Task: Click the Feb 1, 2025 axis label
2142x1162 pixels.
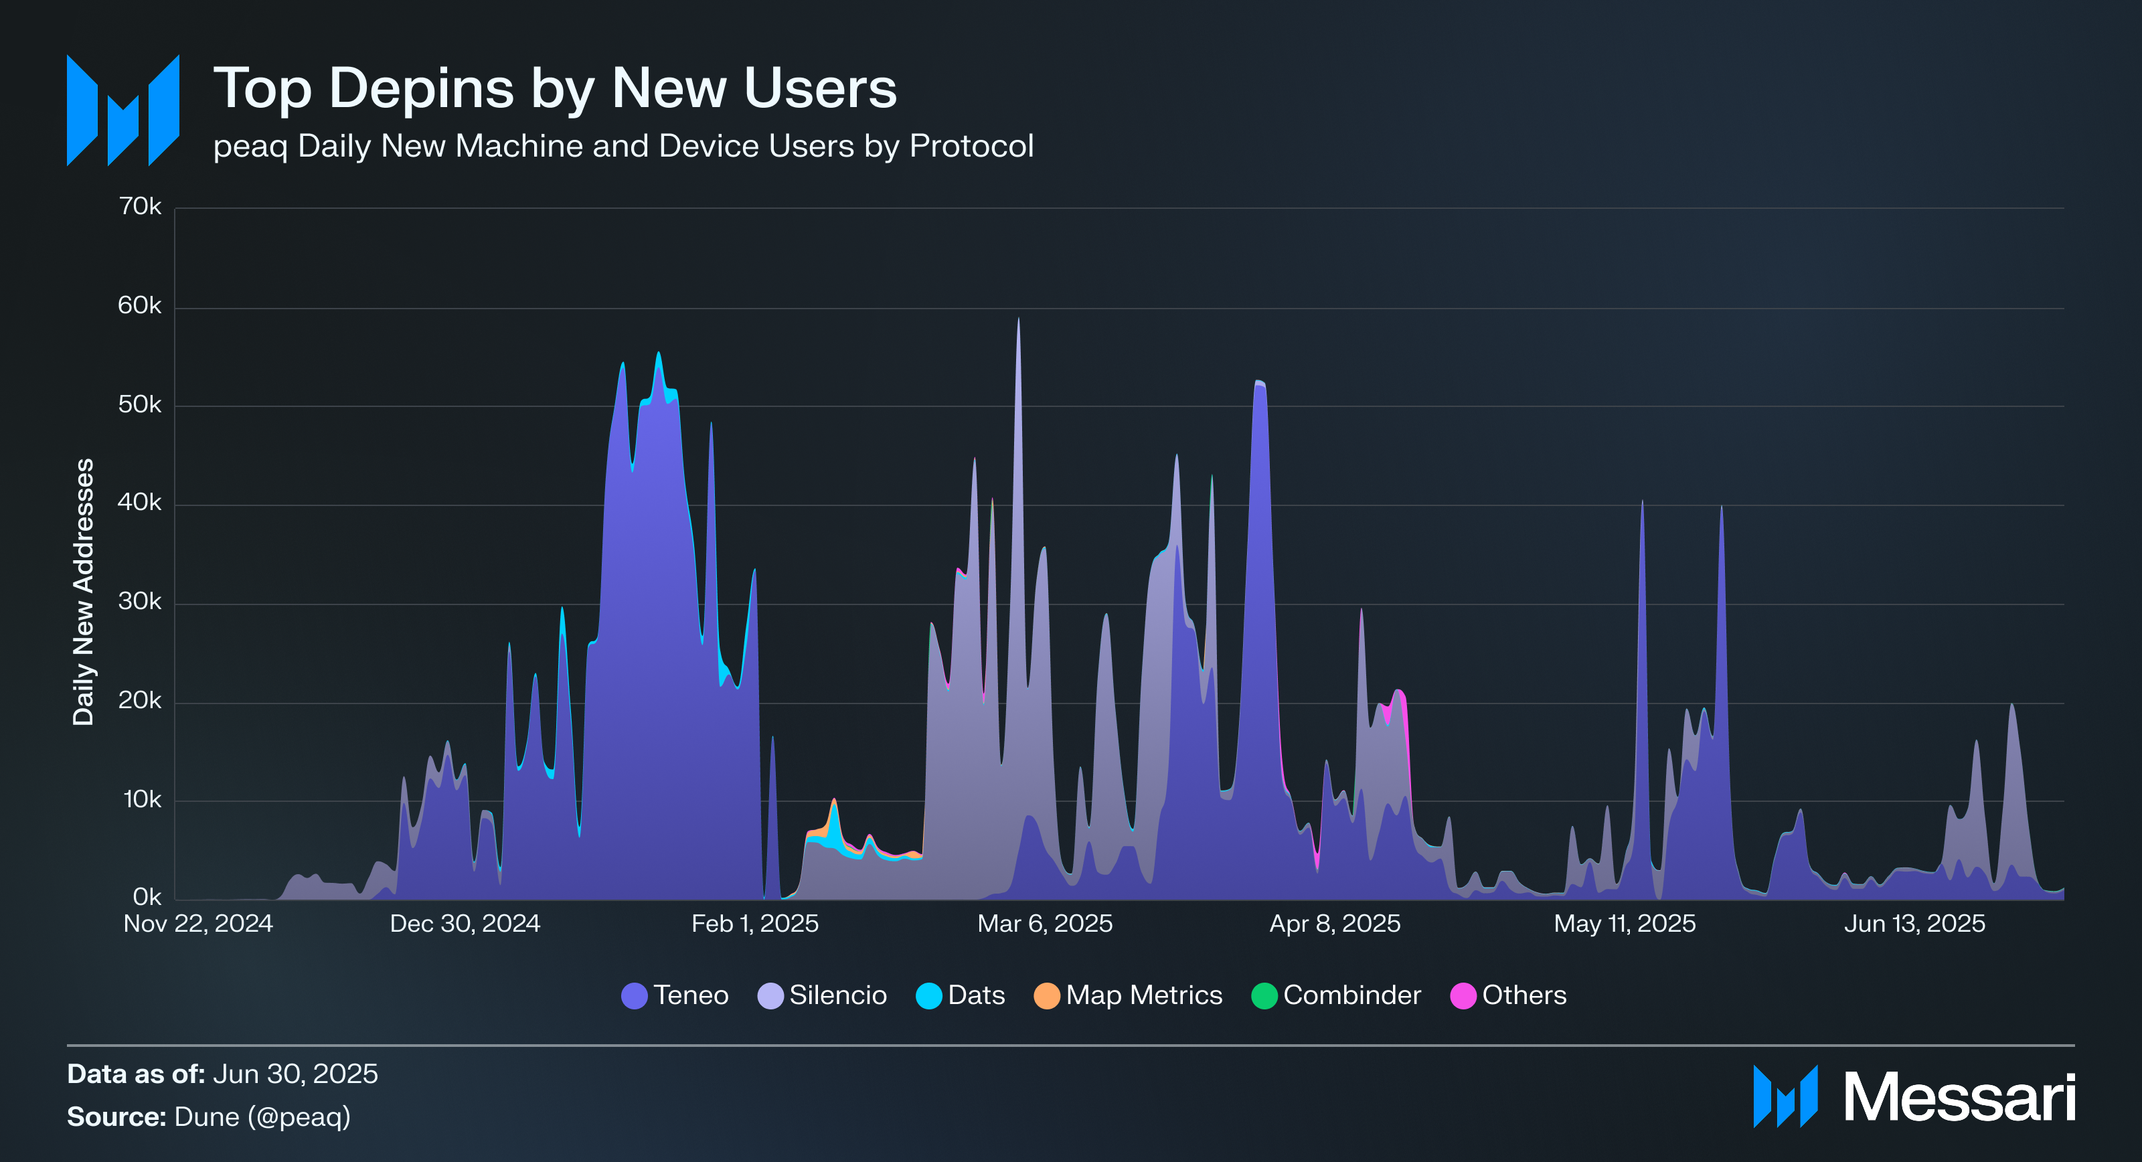Action: [755, 923]
